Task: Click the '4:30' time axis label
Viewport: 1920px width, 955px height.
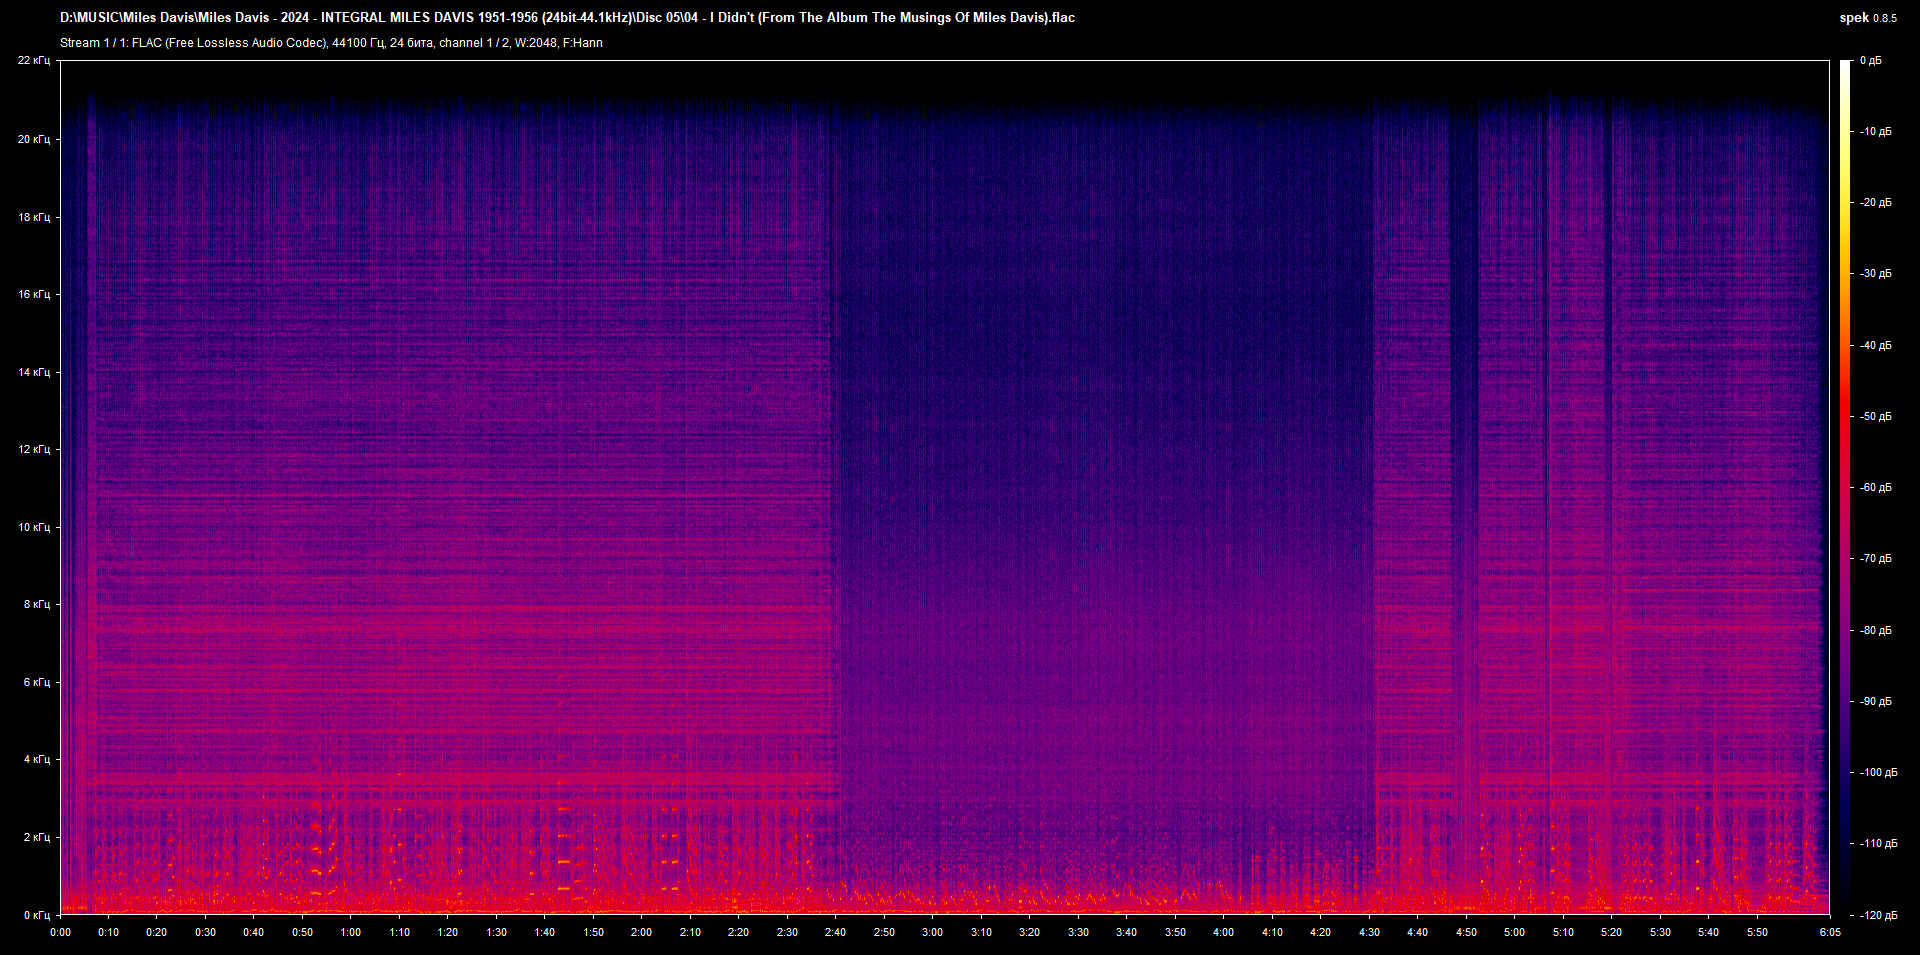Action: pyautogui.click(x=1369, y=932)
